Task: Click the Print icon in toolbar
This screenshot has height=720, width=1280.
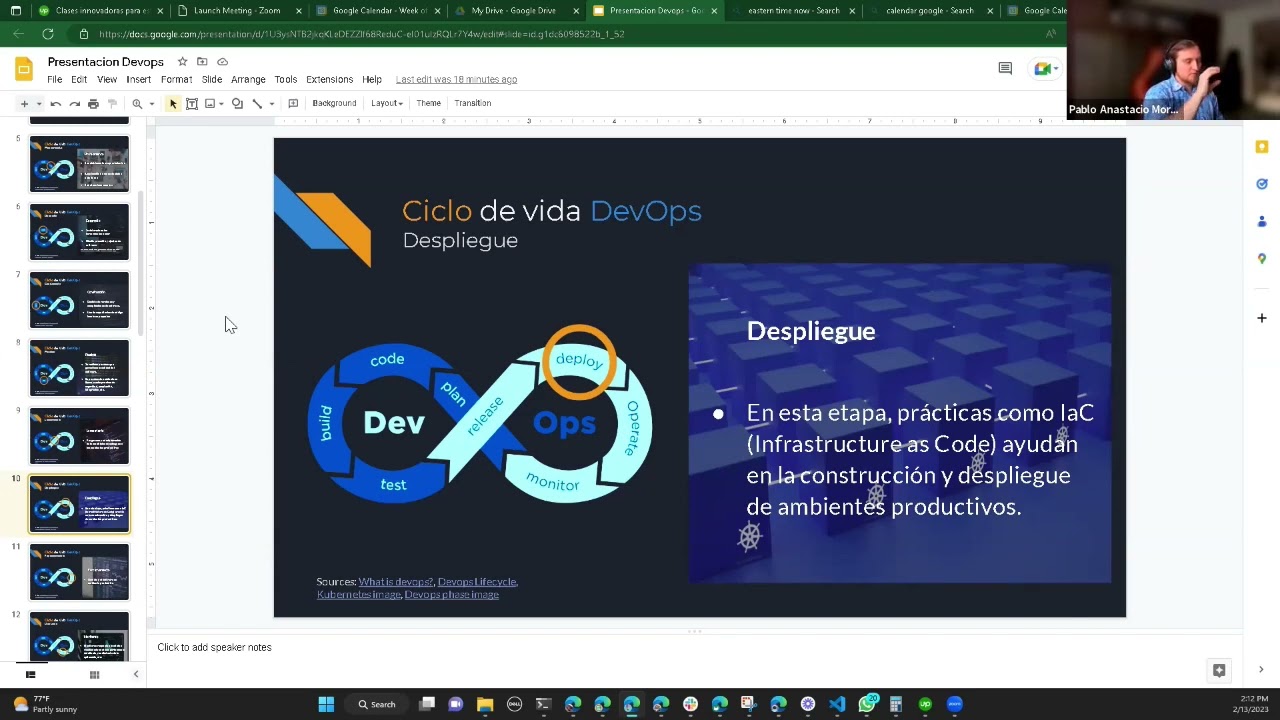Action: click(x=93, y=103)
